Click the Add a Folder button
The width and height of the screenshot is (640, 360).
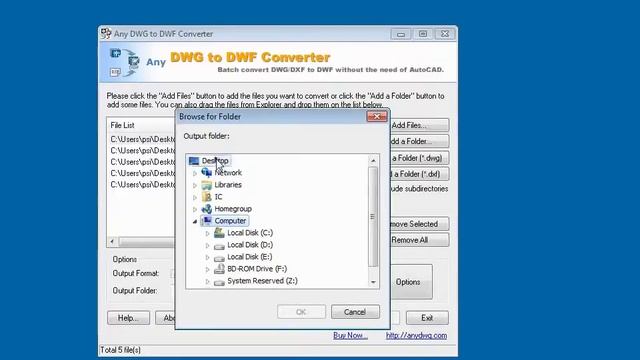[419, 141]
